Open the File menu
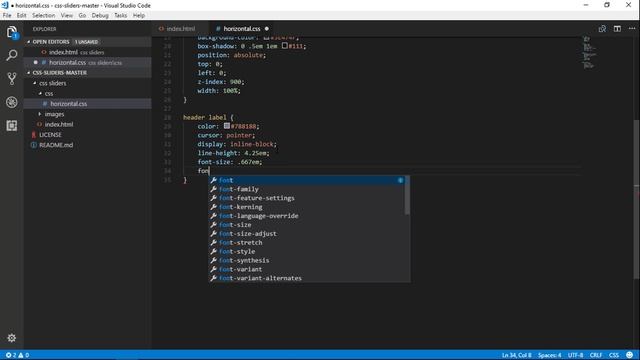The height and width of the screenshot is (360, 640). (x=7, y=15)
